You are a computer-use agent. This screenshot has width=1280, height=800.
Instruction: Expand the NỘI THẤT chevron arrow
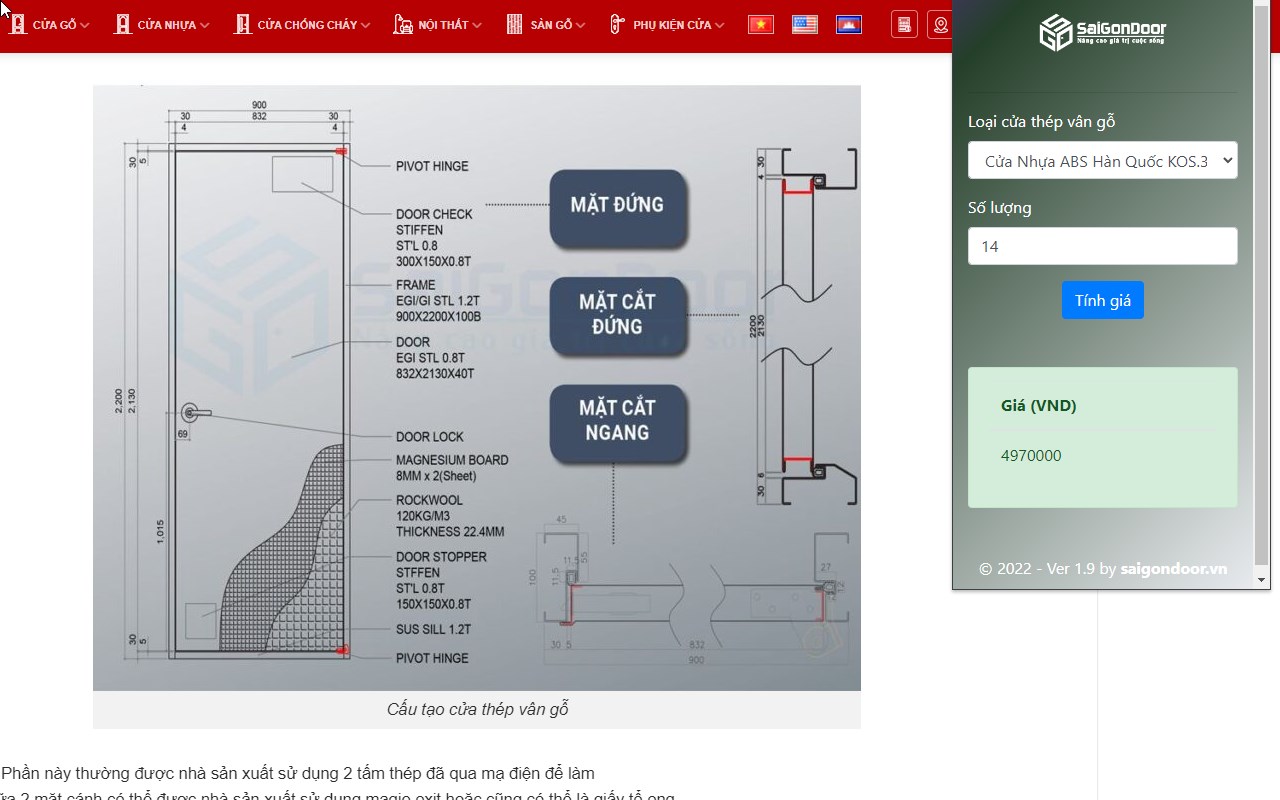pyautogui.click(x=477, y=26)
